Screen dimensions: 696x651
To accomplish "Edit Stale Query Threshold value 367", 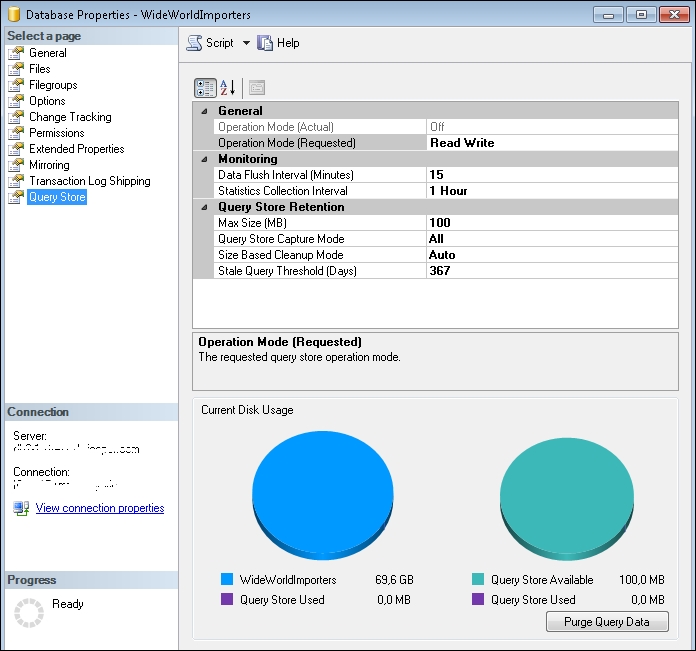I will 552,271.
